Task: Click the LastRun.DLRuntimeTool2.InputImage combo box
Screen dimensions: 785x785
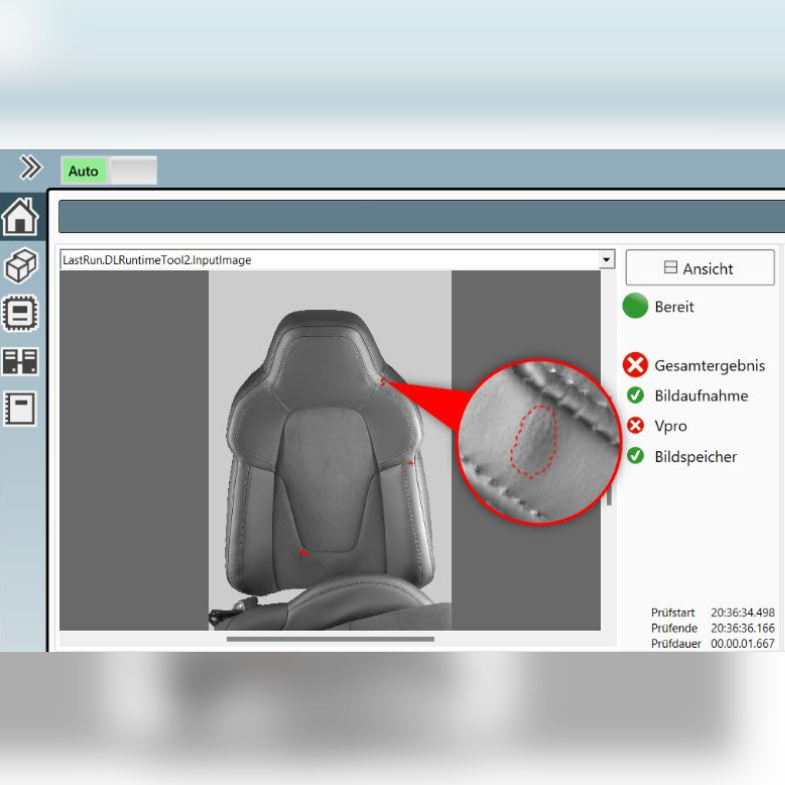Action: (x=328, y=260)
